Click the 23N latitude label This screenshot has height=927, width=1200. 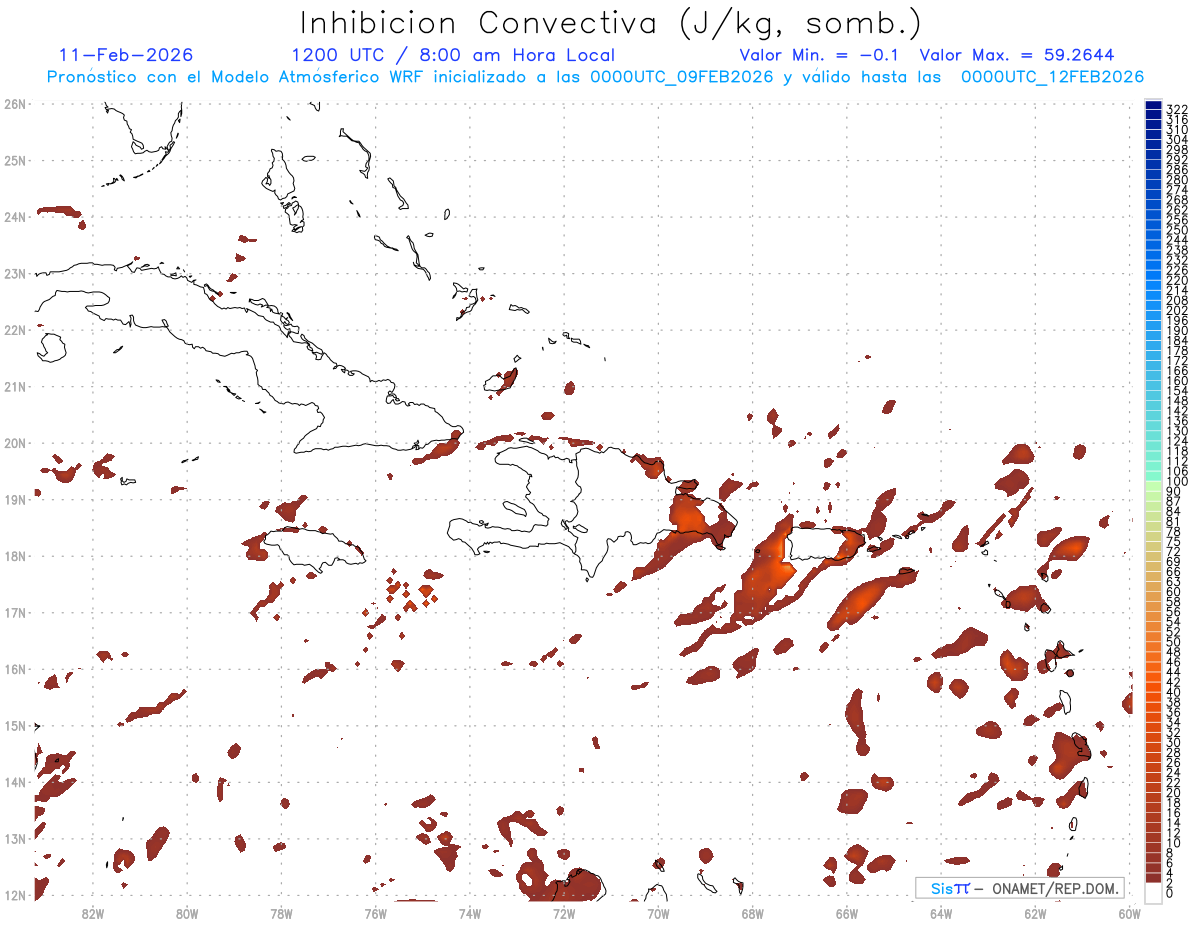point(14,273)
